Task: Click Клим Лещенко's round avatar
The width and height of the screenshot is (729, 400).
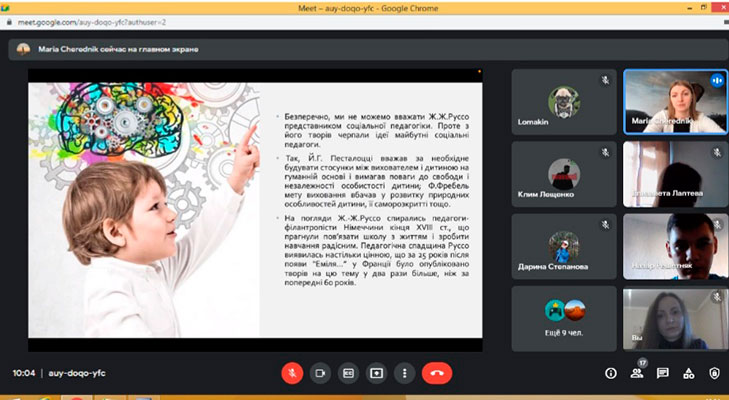Action: pos(563,174)
